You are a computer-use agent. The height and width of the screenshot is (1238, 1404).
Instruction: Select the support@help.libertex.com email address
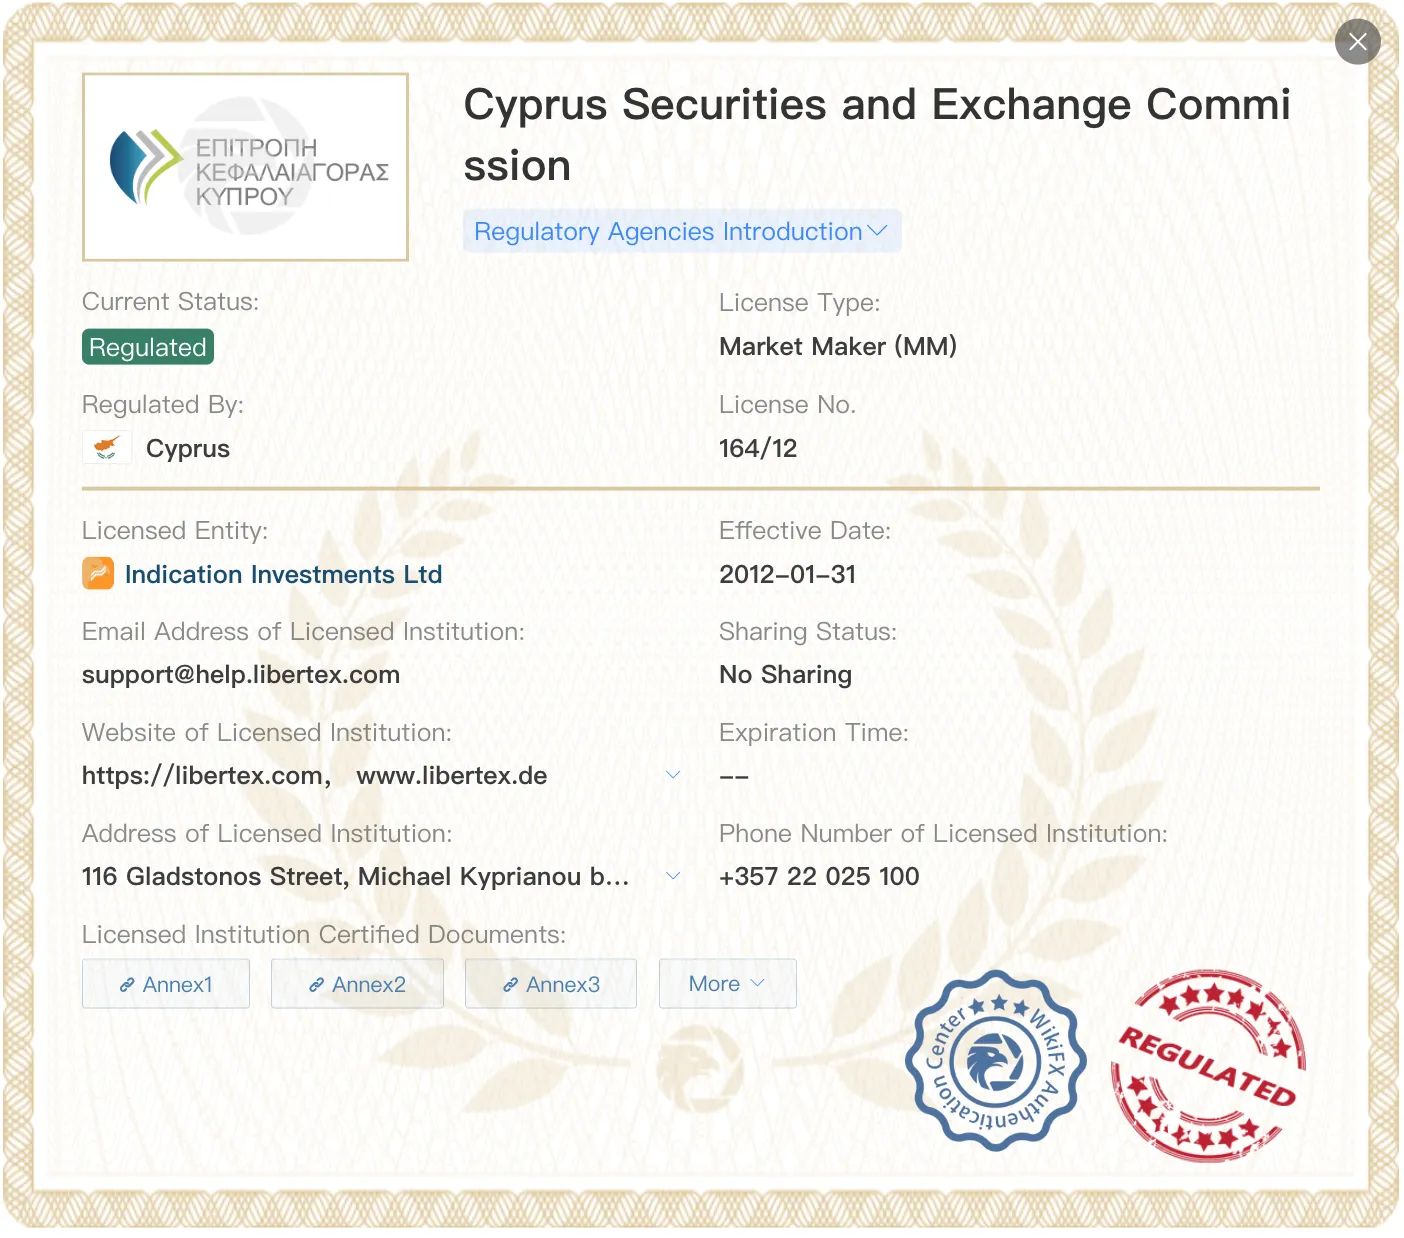point(241,675)
